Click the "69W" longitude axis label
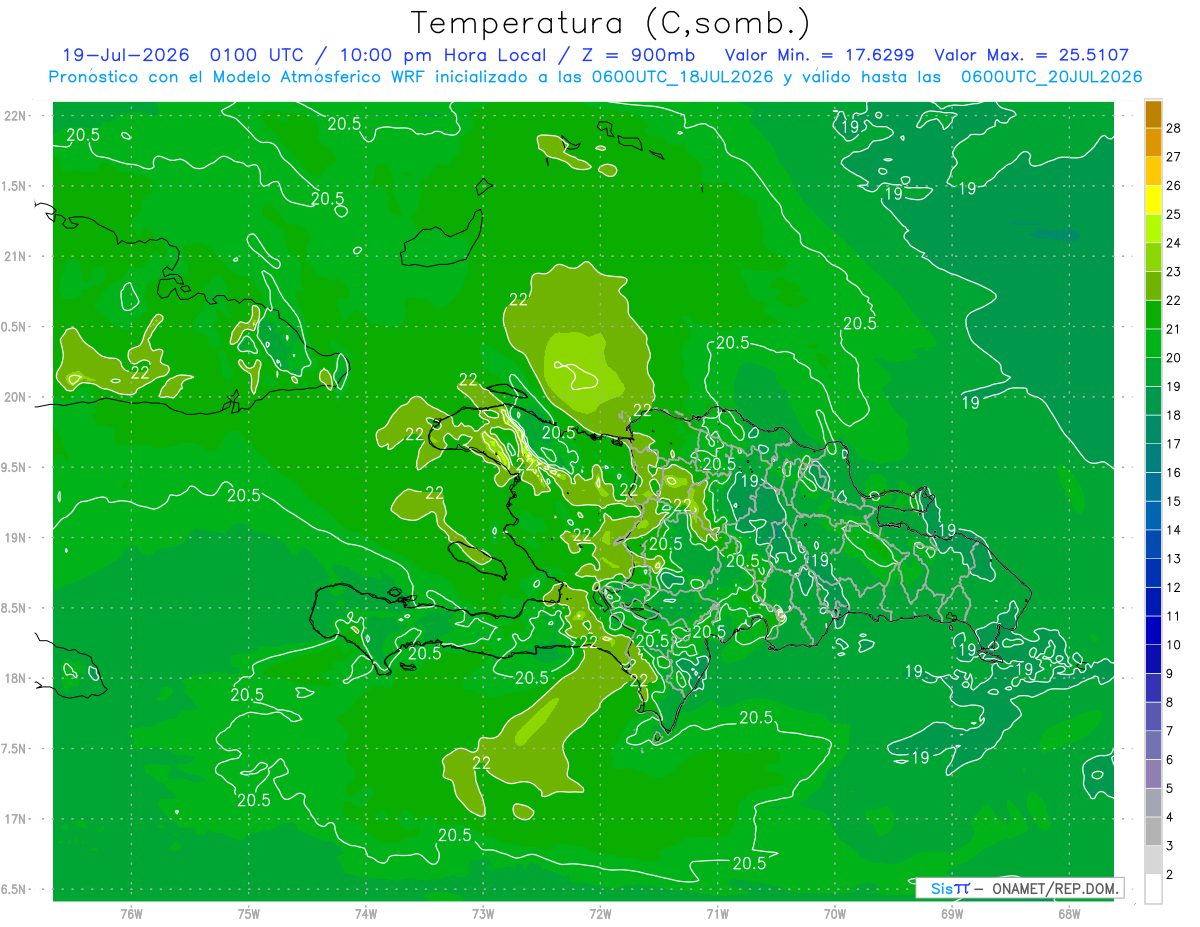Screen dimensions: 1200x927 click(951, 914)
